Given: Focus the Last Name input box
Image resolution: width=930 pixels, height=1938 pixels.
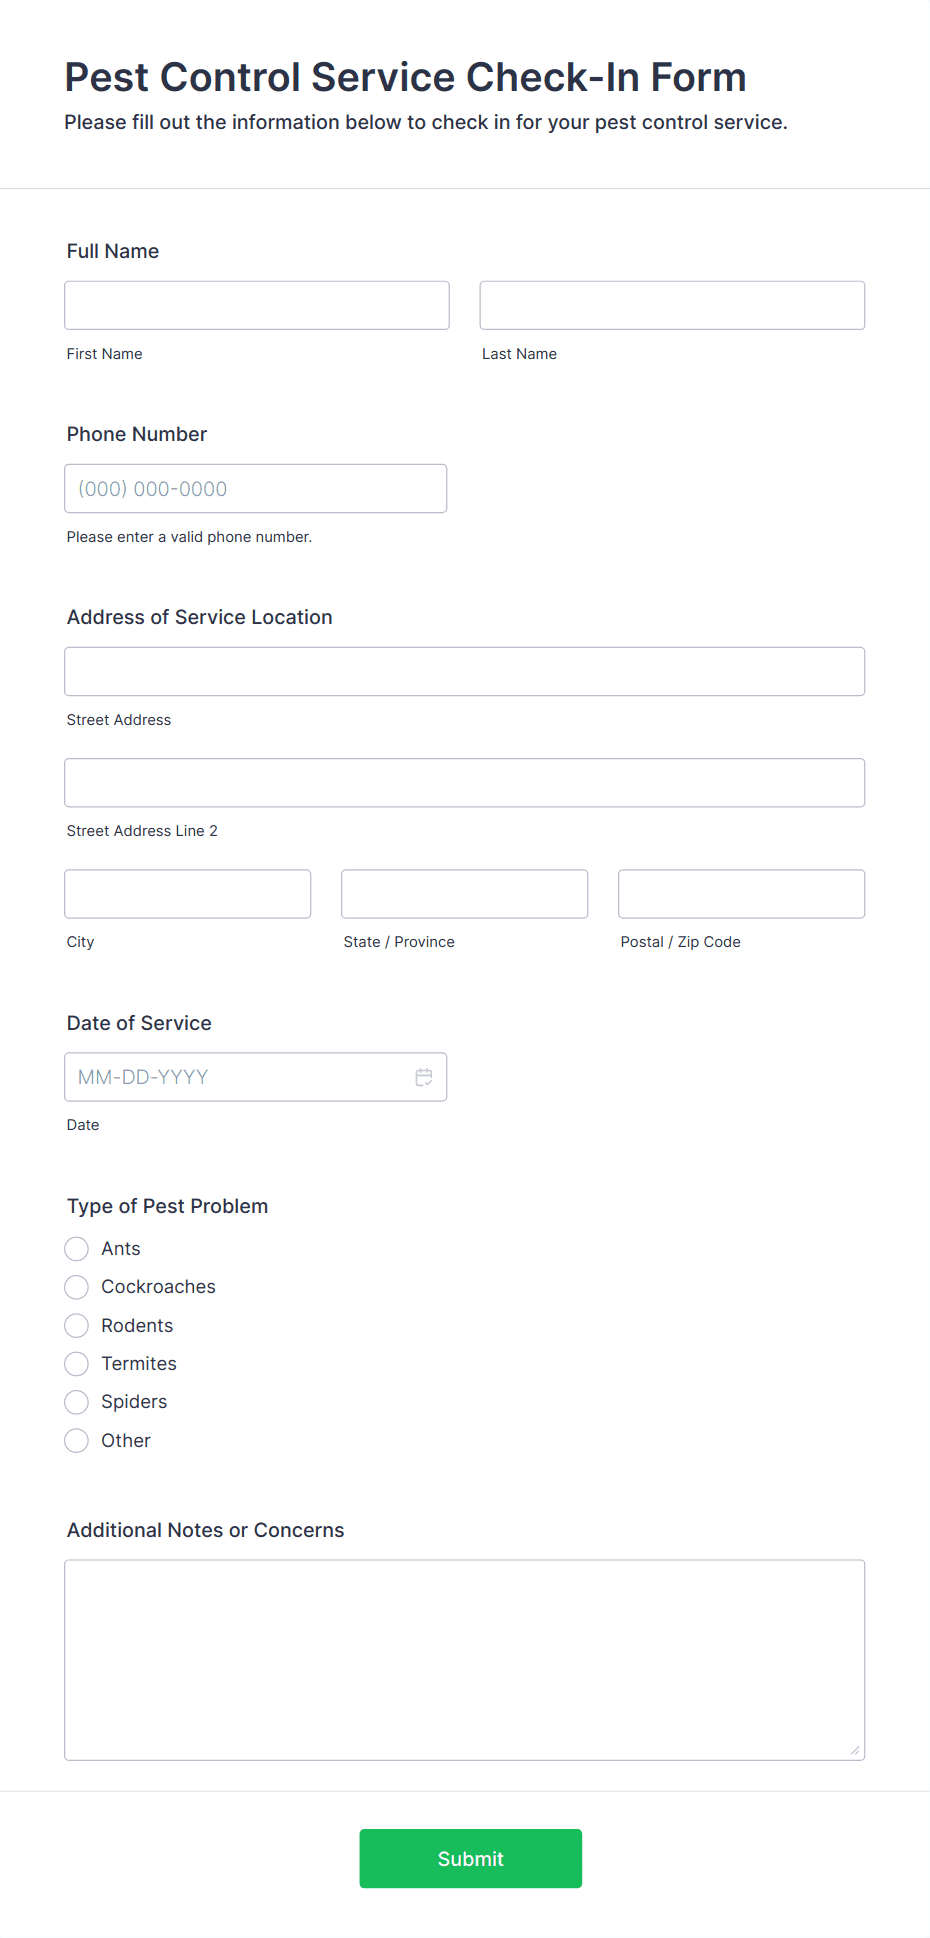Looking at the screenshot, I should tap(672, 305).
